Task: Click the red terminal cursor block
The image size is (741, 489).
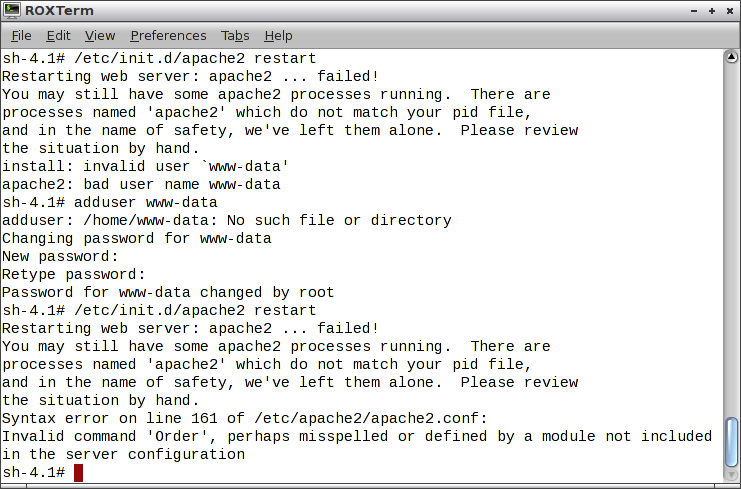Action: coord(78,472)
